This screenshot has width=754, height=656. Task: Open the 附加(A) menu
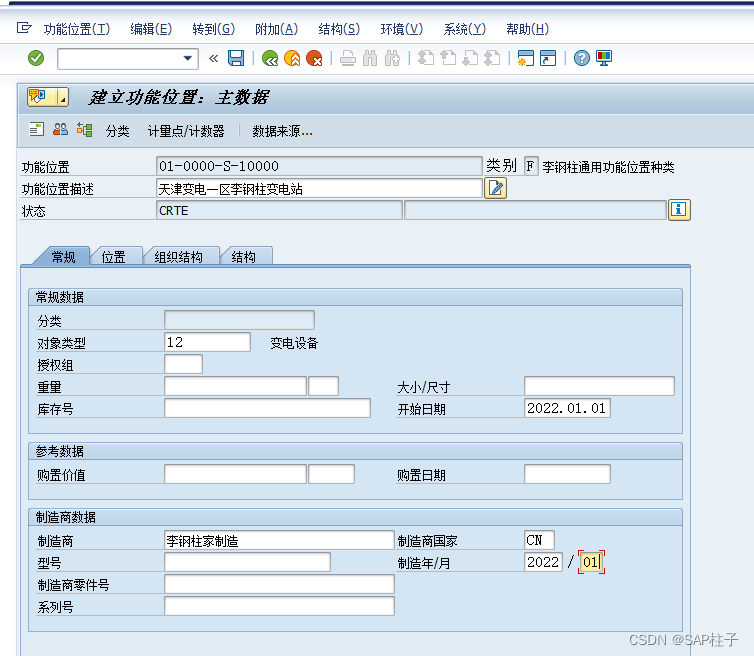(276, 29)
